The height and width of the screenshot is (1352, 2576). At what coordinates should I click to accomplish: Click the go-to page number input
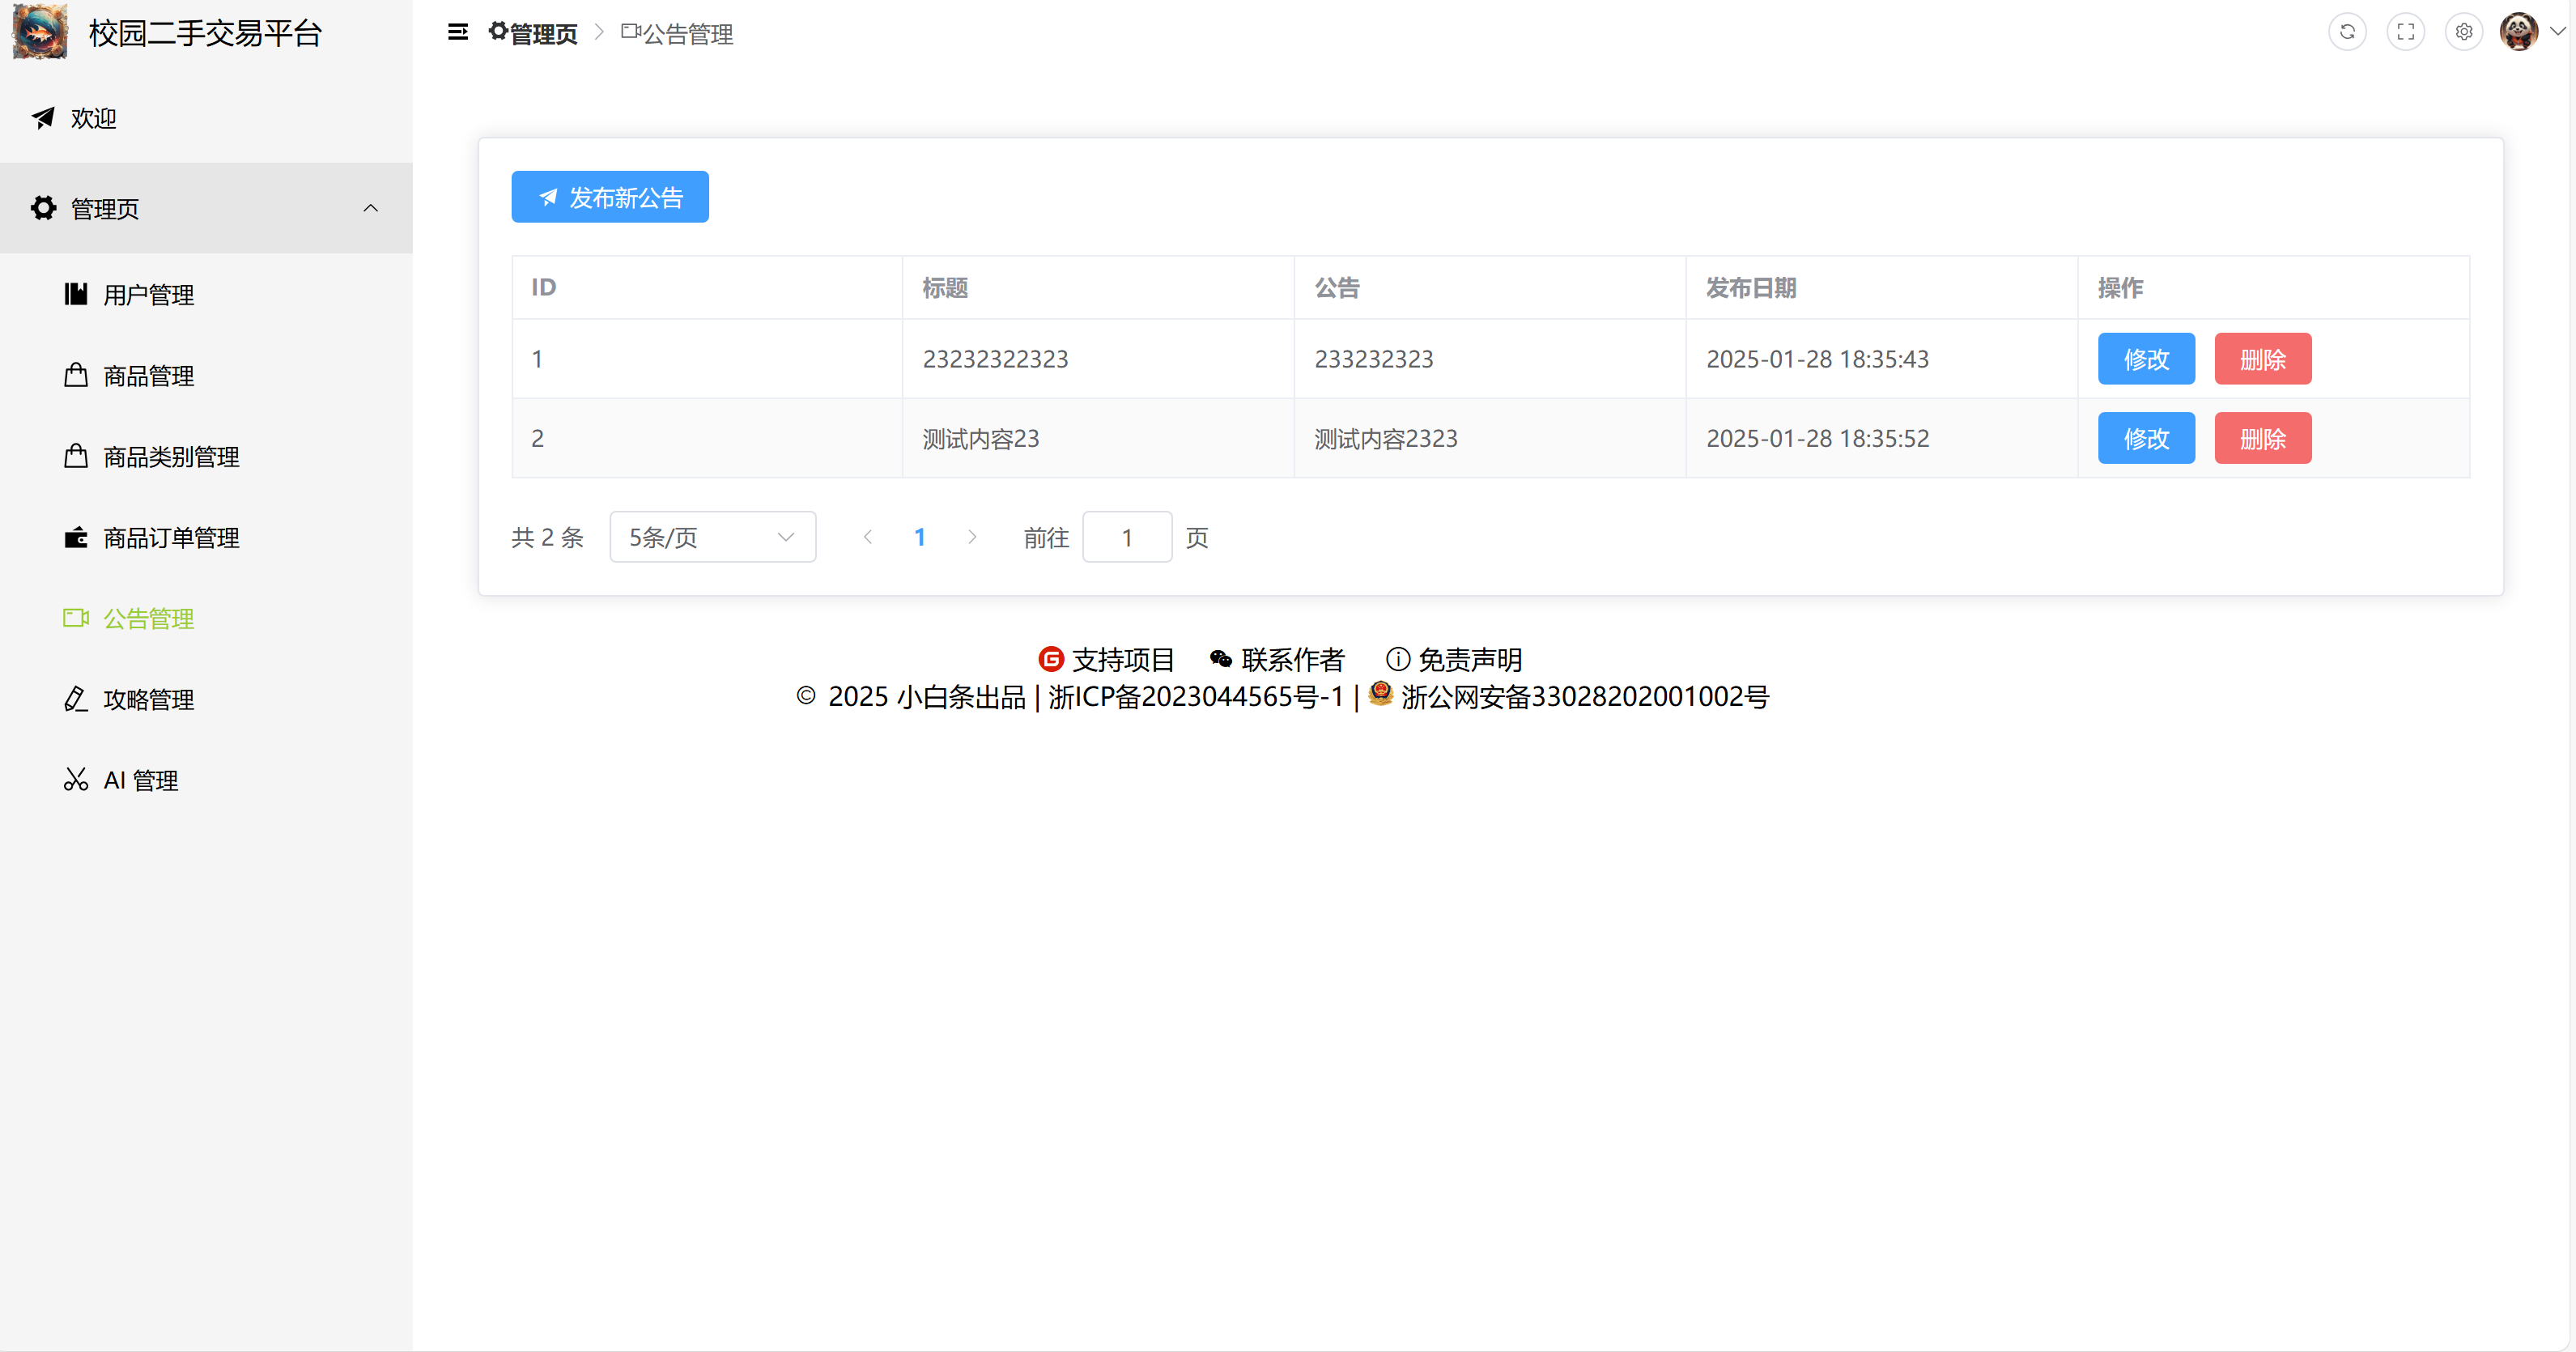1126,537
